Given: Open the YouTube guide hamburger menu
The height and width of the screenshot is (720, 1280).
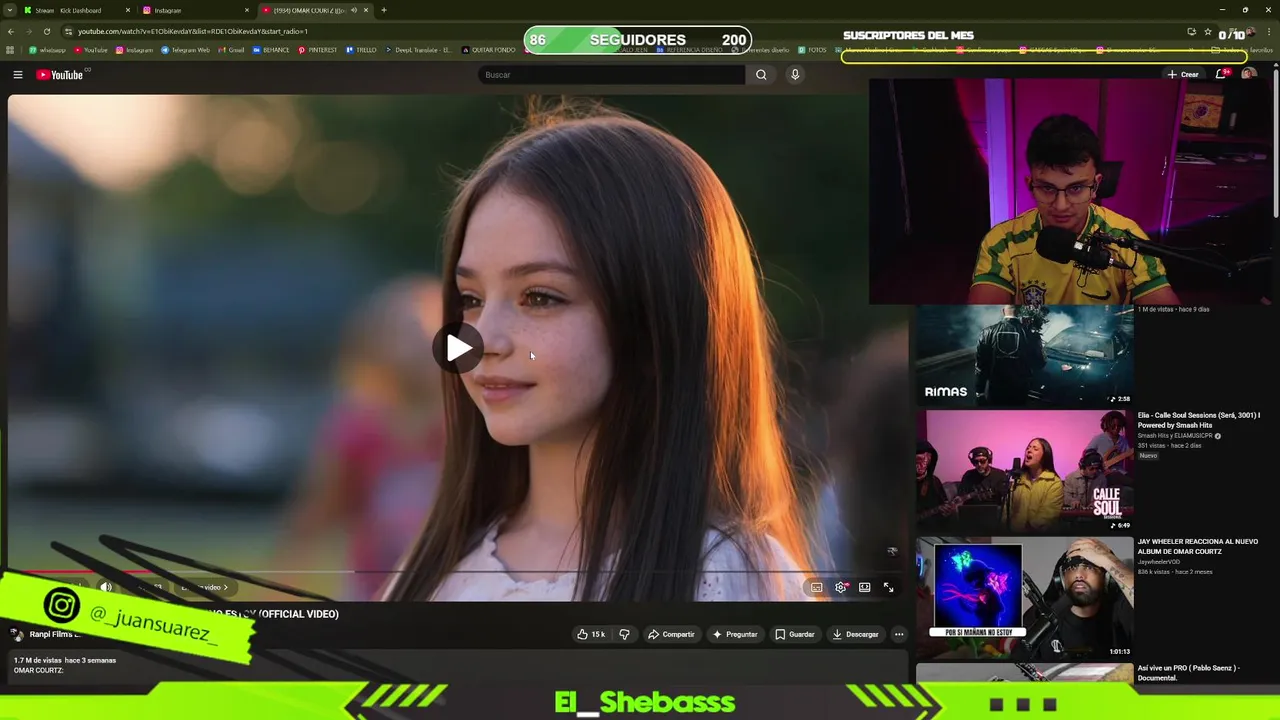Looking at the screenshot, I should coord(17,75).
